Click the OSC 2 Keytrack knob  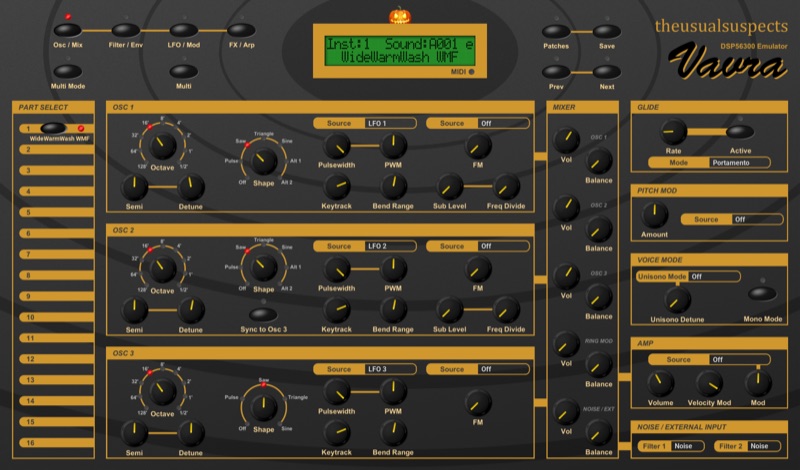pyautogui.click(x=337, y=310)
